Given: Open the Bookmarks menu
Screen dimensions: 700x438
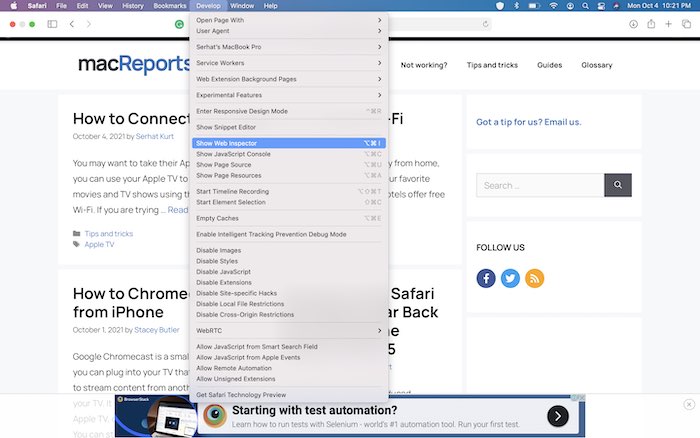Looking at the screenshot, I should [170, 6].
